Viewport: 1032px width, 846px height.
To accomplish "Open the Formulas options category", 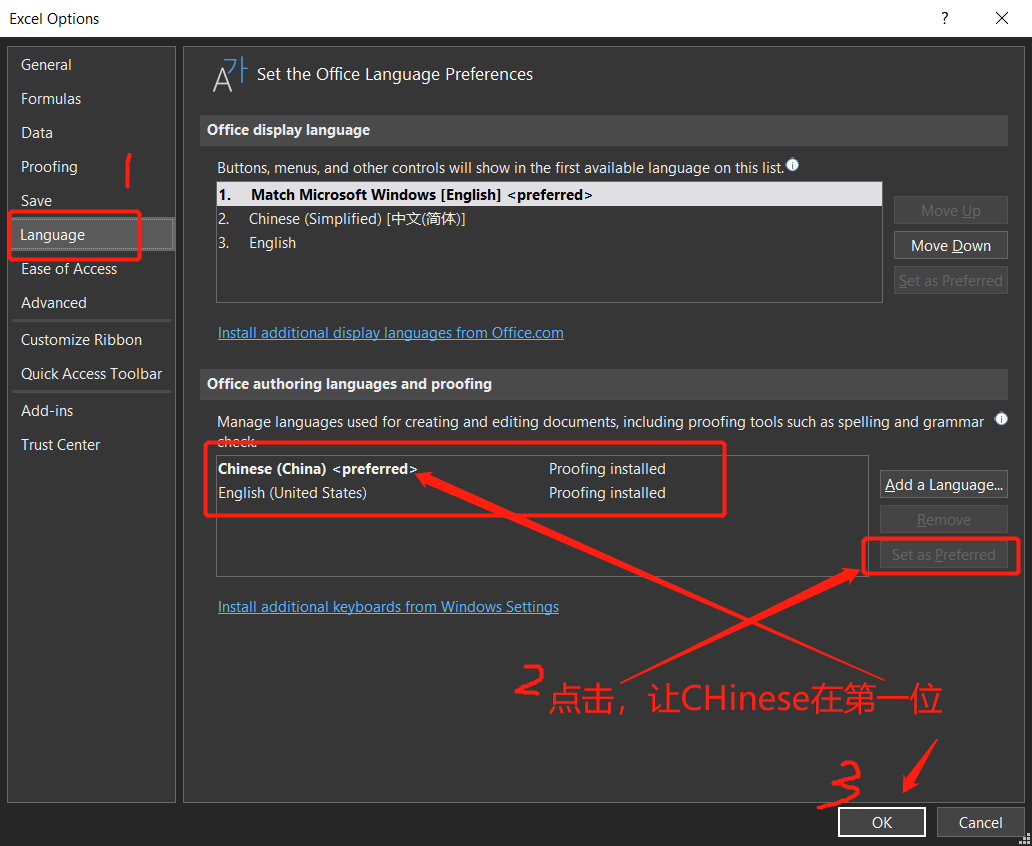I will coord(92,99).
